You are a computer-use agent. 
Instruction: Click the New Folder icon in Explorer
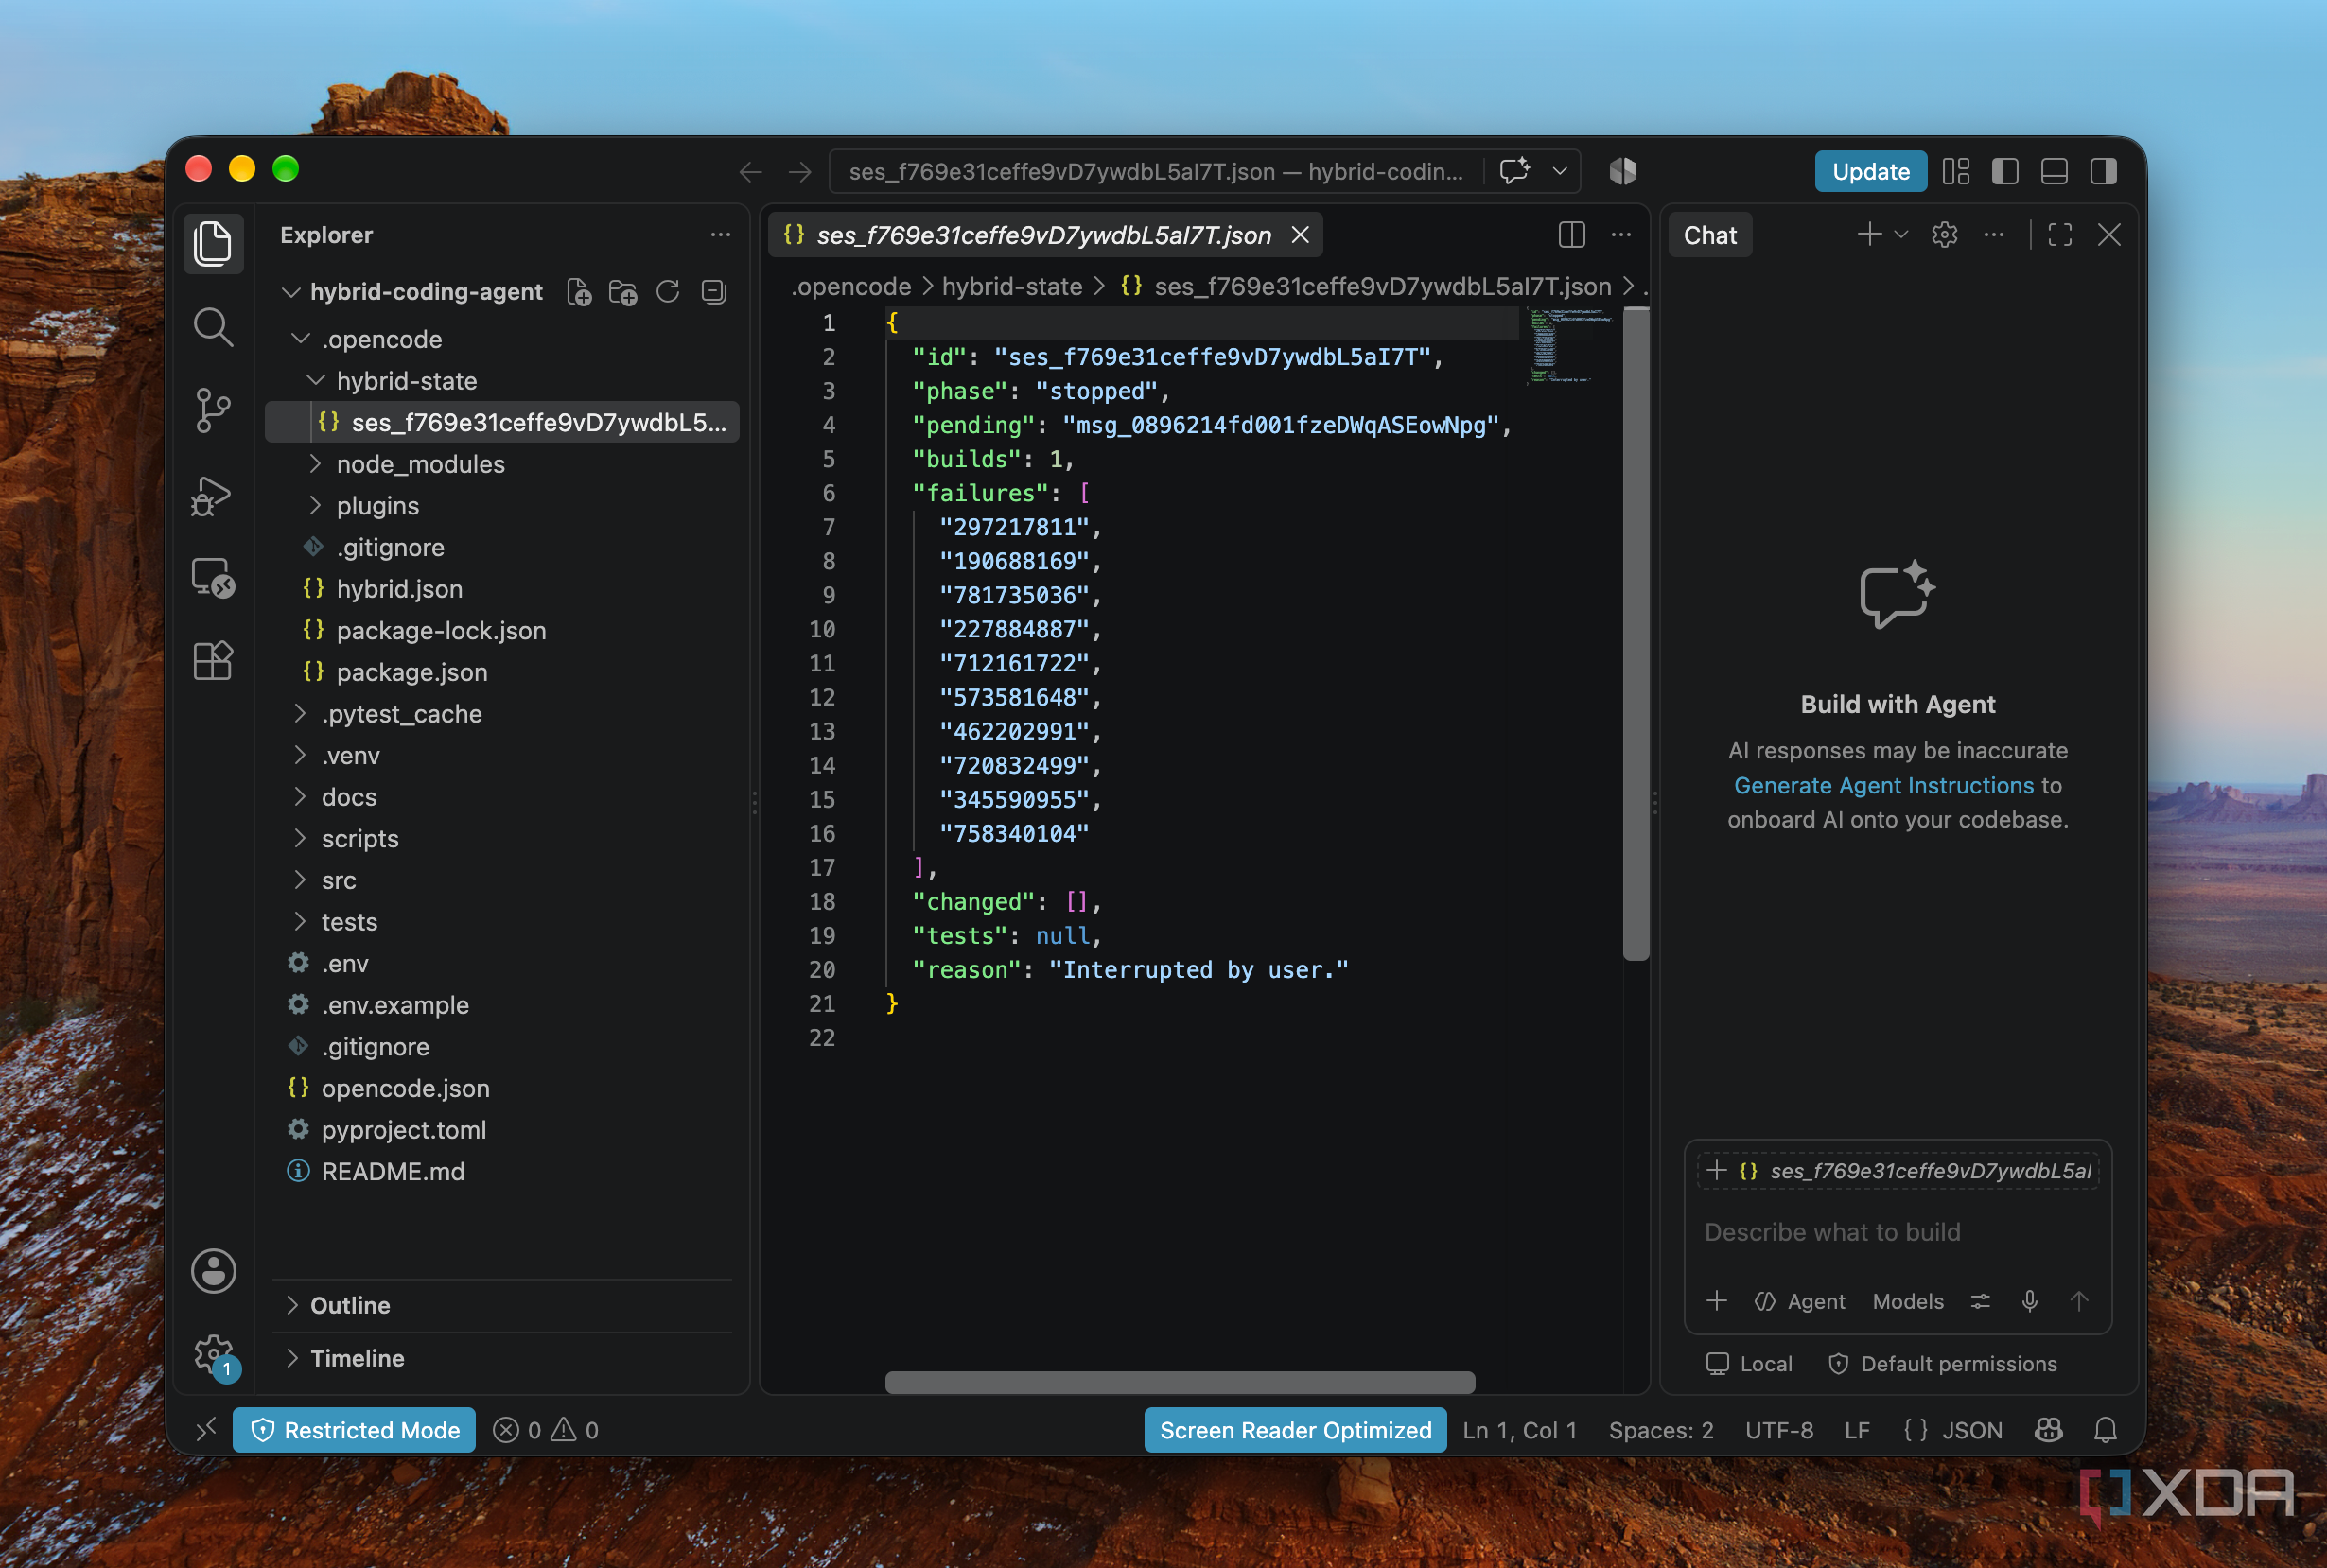[623, 292]
